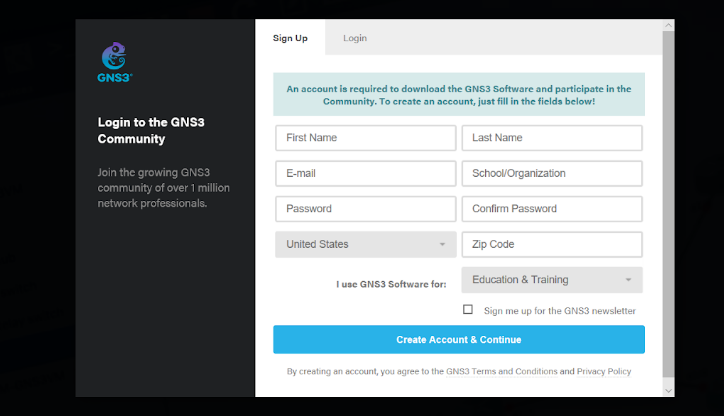Image resolution: width=724 pixels, height=416 pixels.
Task: Click the country dropdown arrow
Action: click(x=442, y=244)
